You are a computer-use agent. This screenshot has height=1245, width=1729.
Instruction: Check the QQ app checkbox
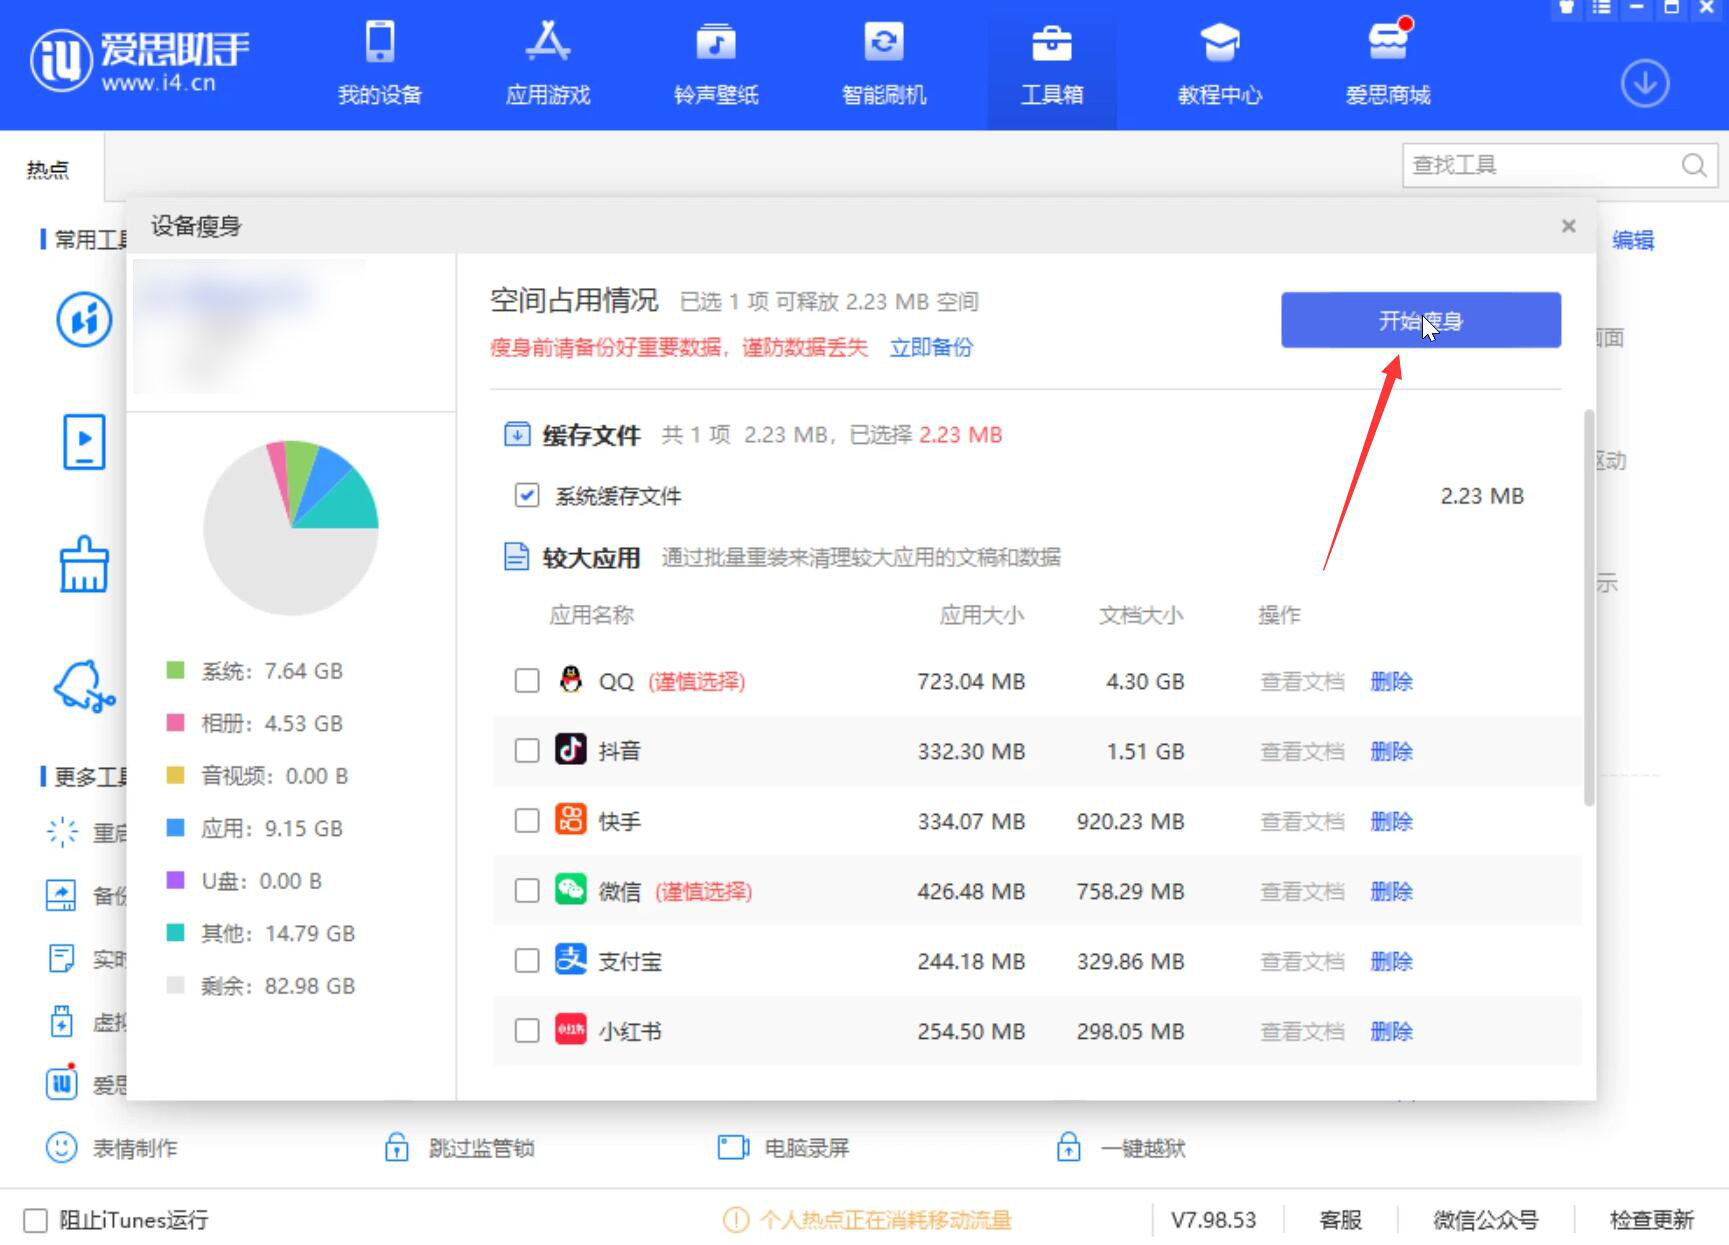point(527,681)
